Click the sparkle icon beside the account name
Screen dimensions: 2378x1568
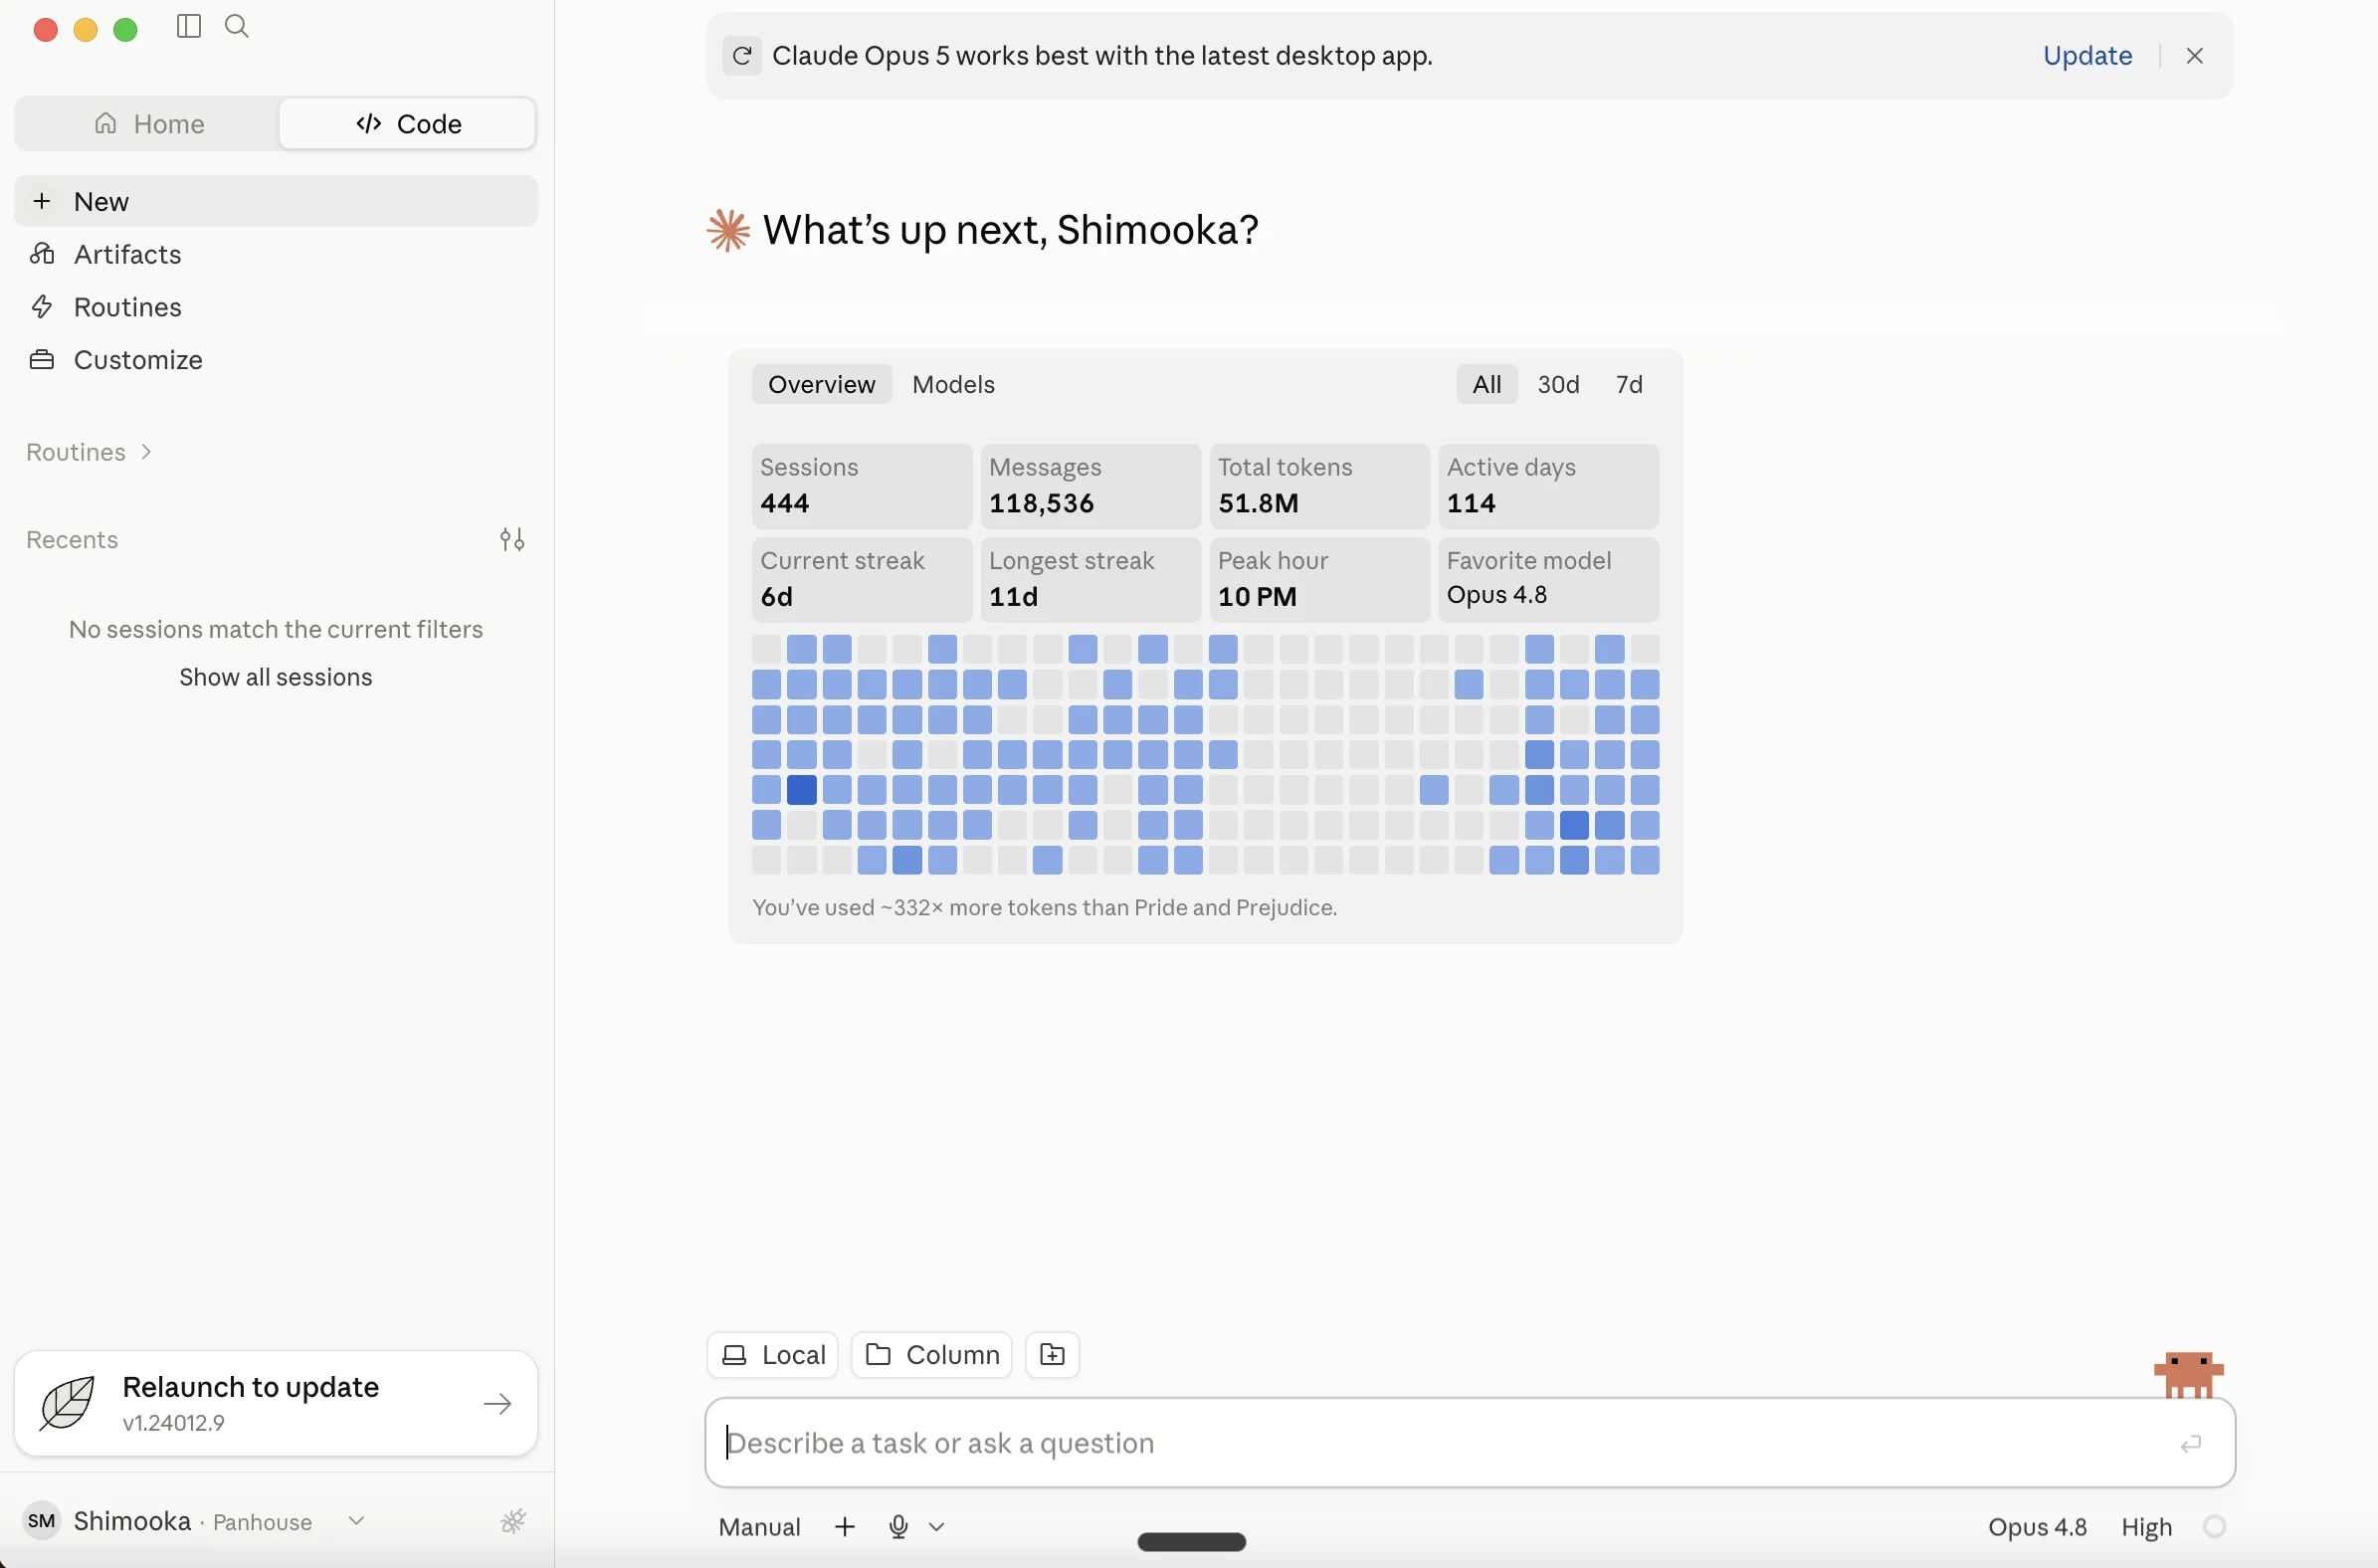(x=513, y=1521)
